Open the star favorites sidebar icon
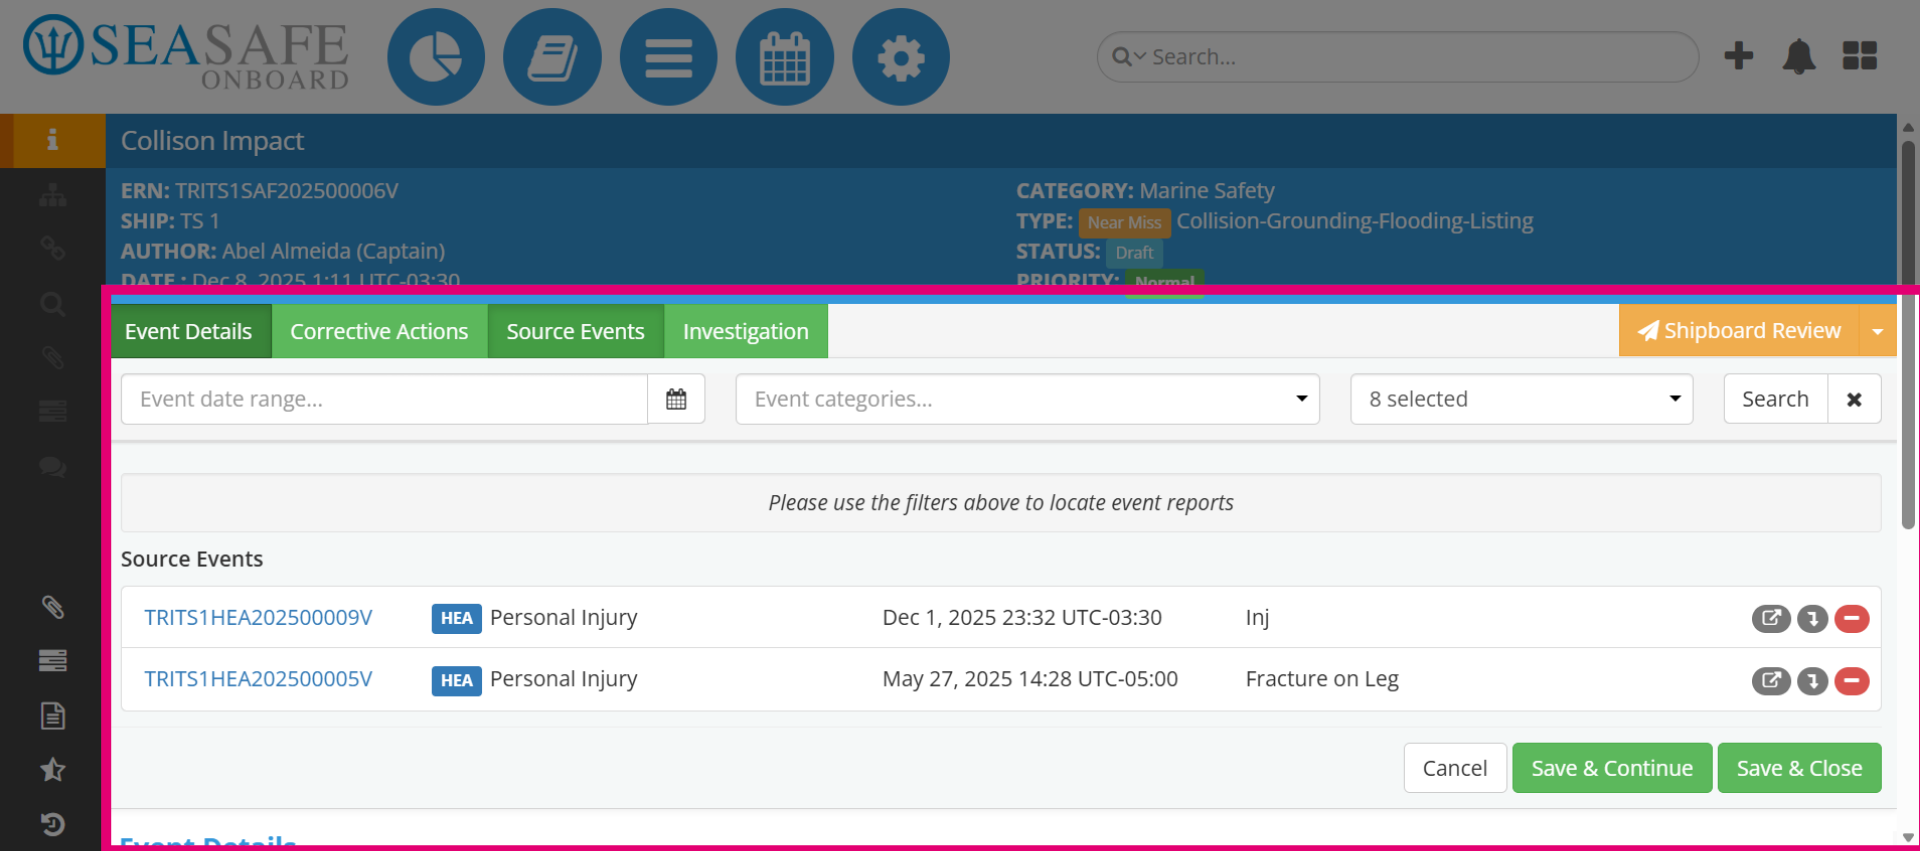This screenshot has height=851, width=1920. (x=53, y=769)
